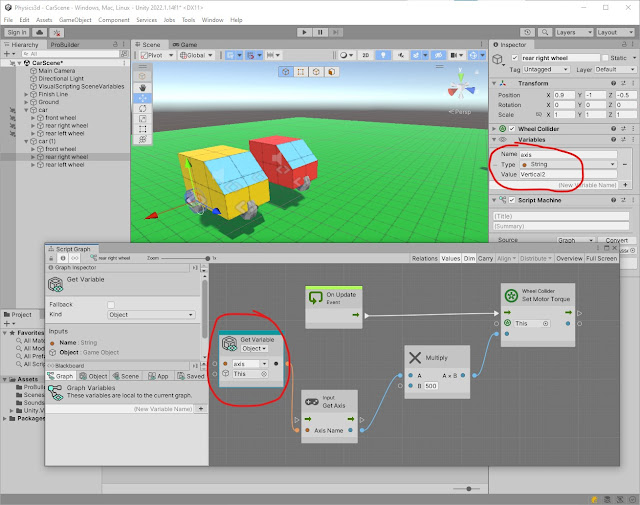Open the Layer Default dropdown
640x505 pixels.
(615, 69)
